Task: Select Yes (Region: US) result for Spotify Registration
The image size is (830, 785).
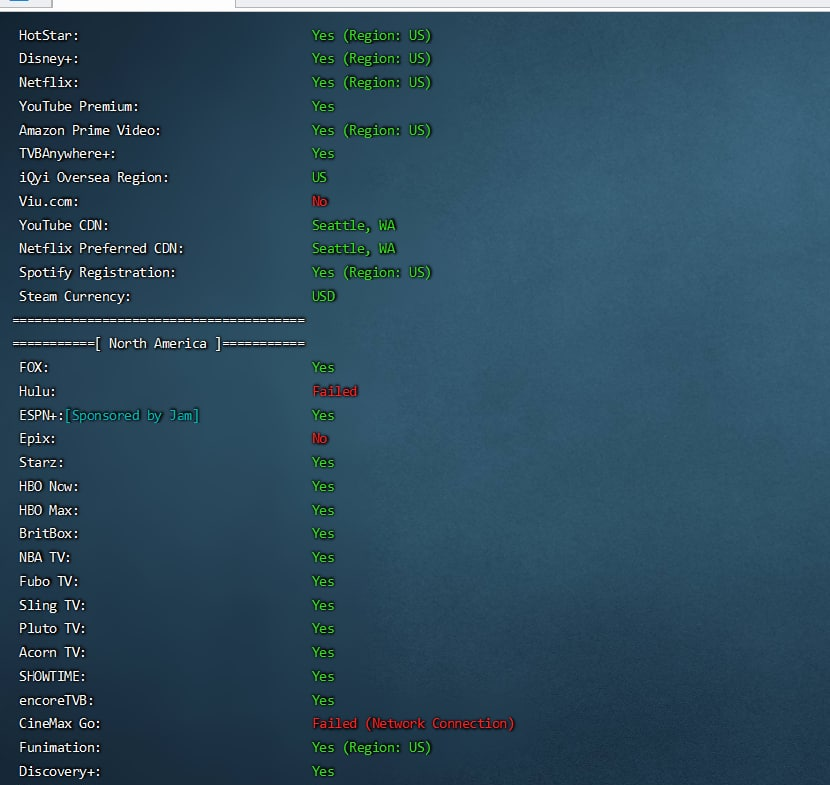Action: coord(372,273)
